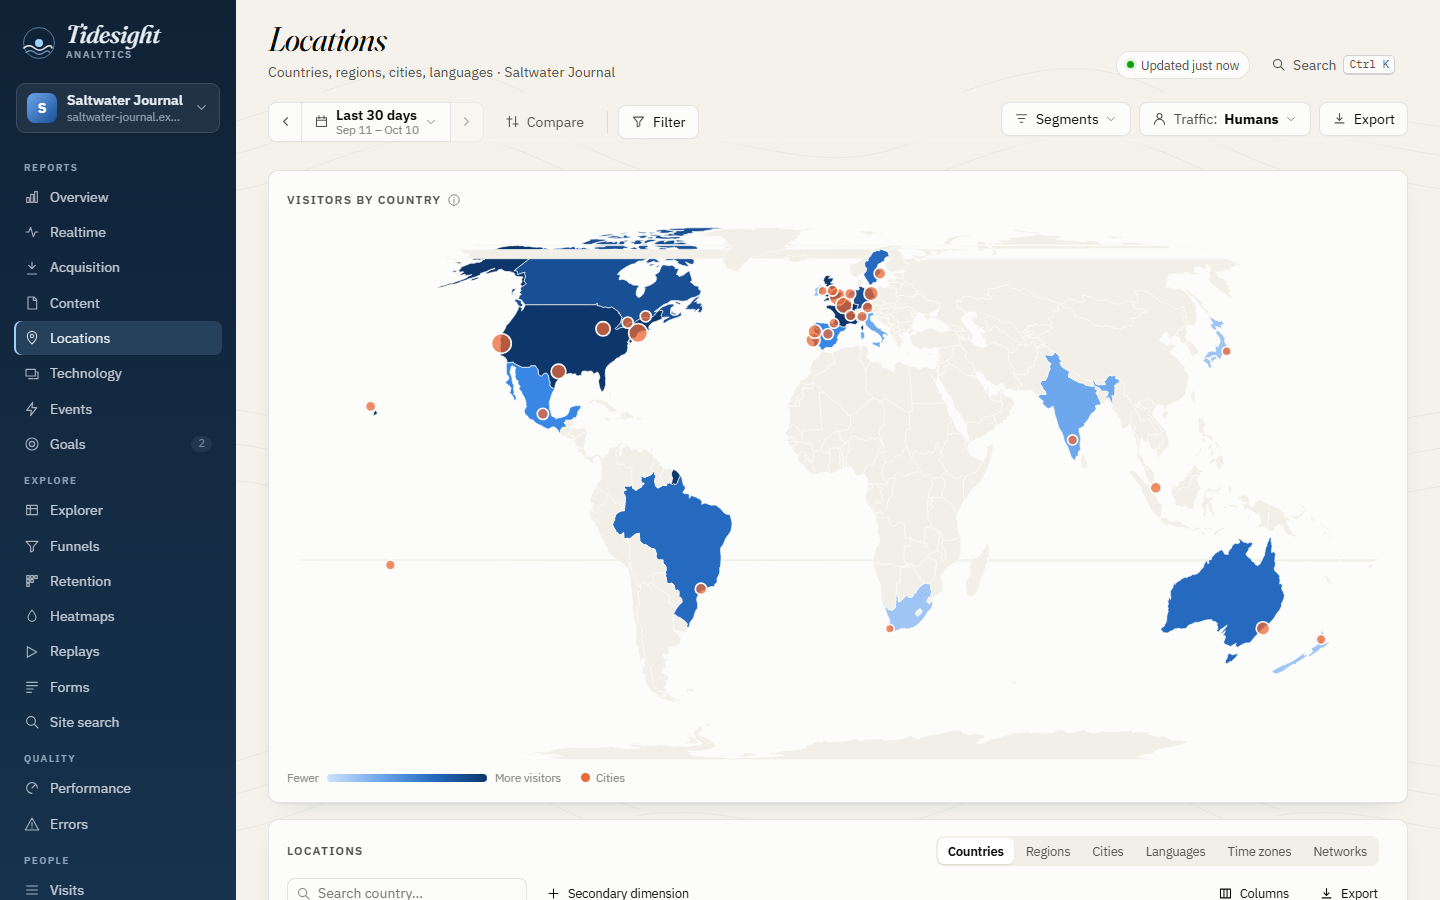Image resolution: width=1440 pixels, height=900 pixels.
Task: Switch to the Cities tab
Action: pyautogui.click(x=1108, y=852)
